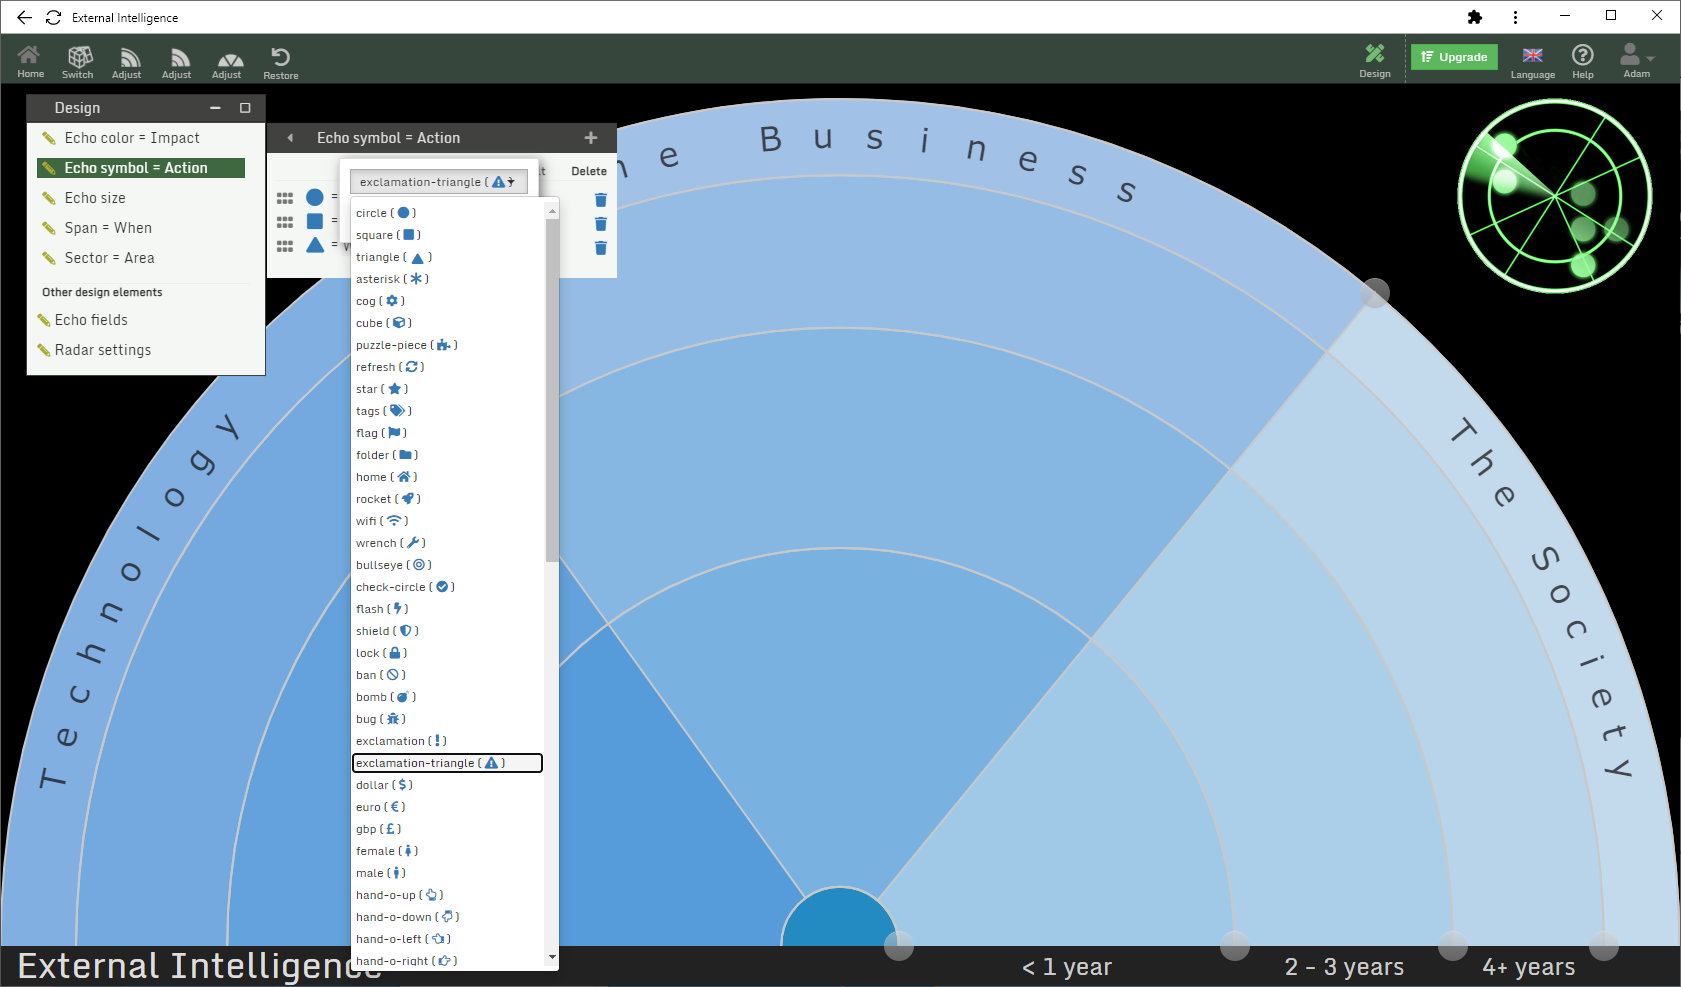The image size is (1681, 987).
Task: Open the extensions puzzle icon
Action: click(1475, 17)
